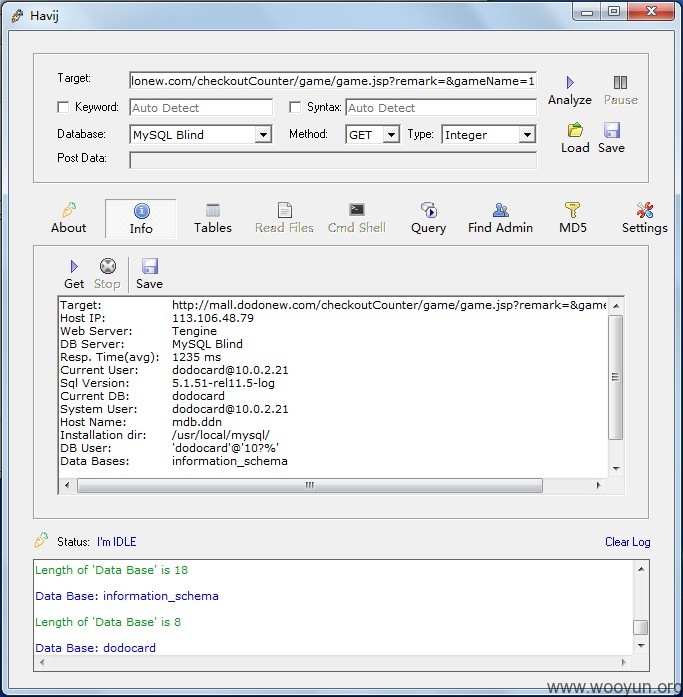Start analysis with the Analyze play icon
The width and height of the screenshot is (683, 697).
pyautogui.click(x=570, y=83)
